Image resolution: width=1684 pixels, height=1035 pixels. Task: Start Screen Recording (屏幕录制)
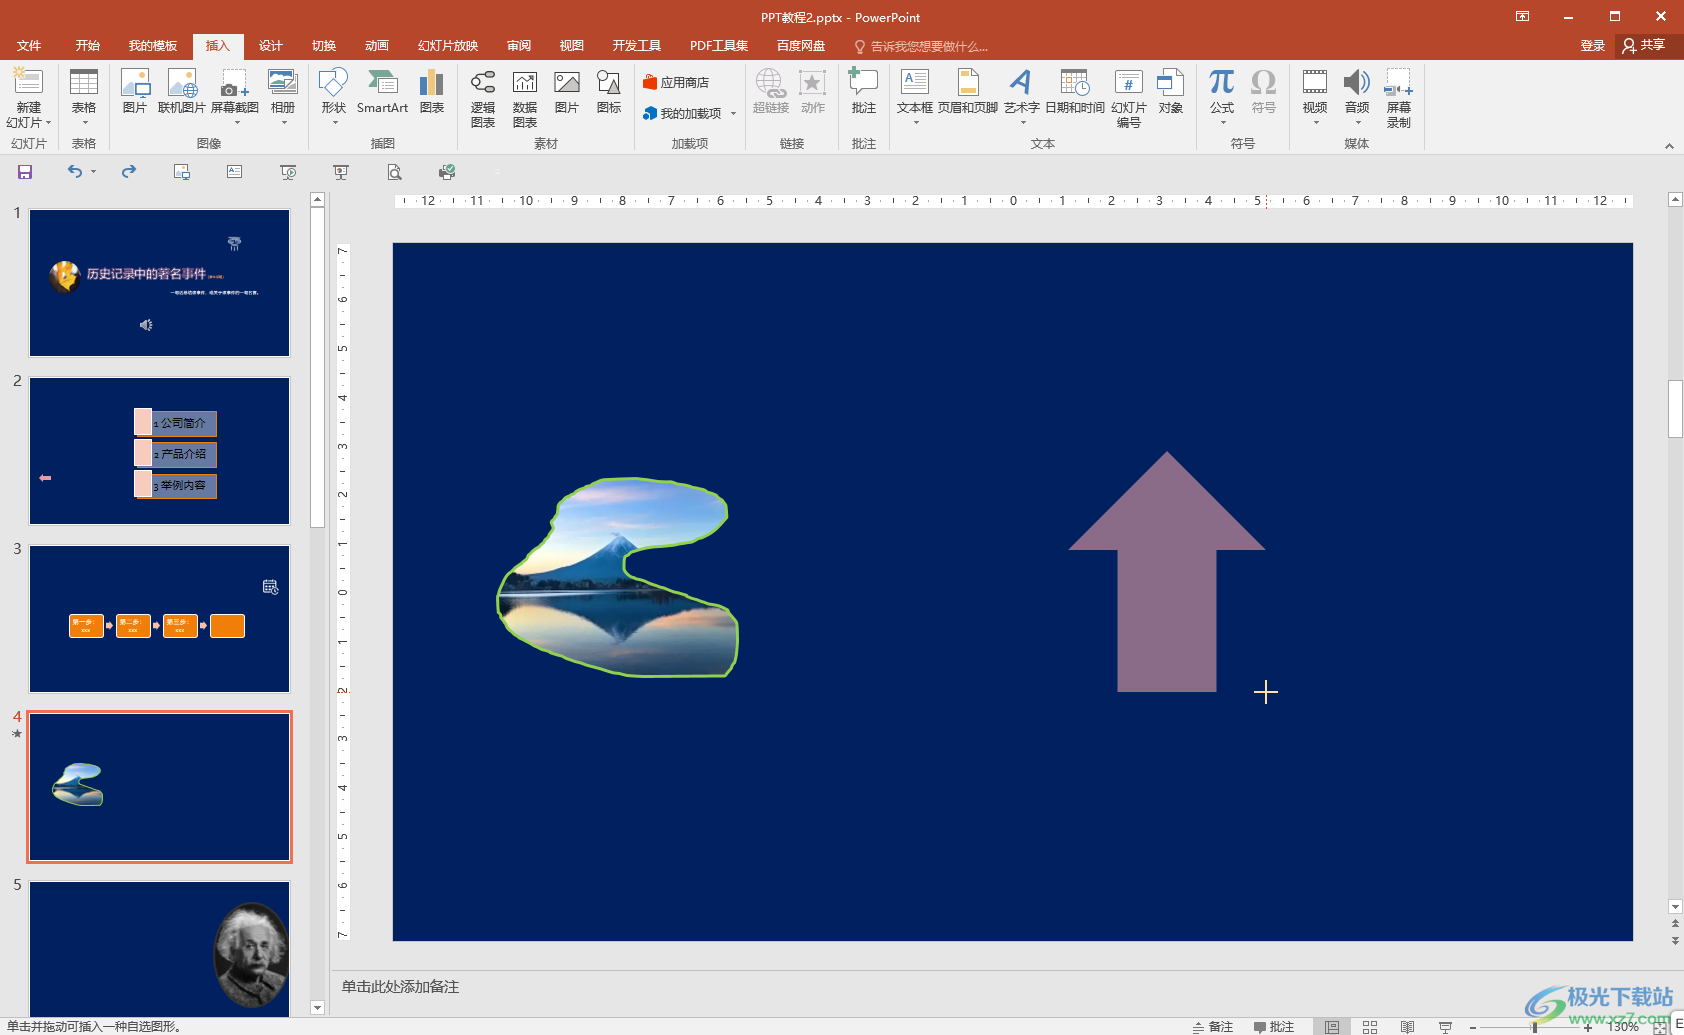pos(1399,98)
